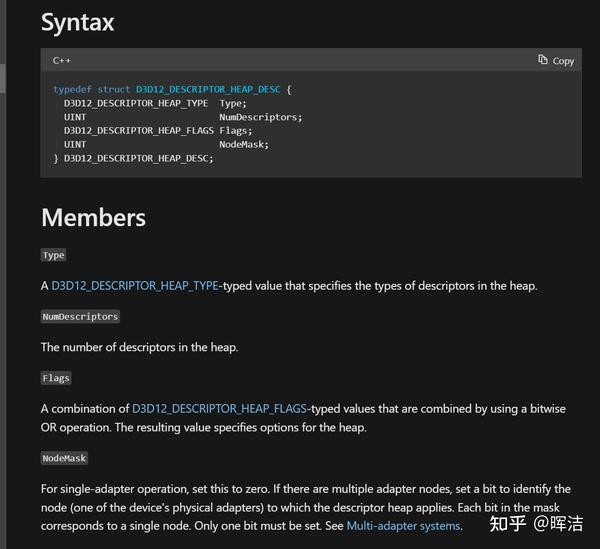
Task: Click the @晖洁 username watermark
Action: coord(558,522)
